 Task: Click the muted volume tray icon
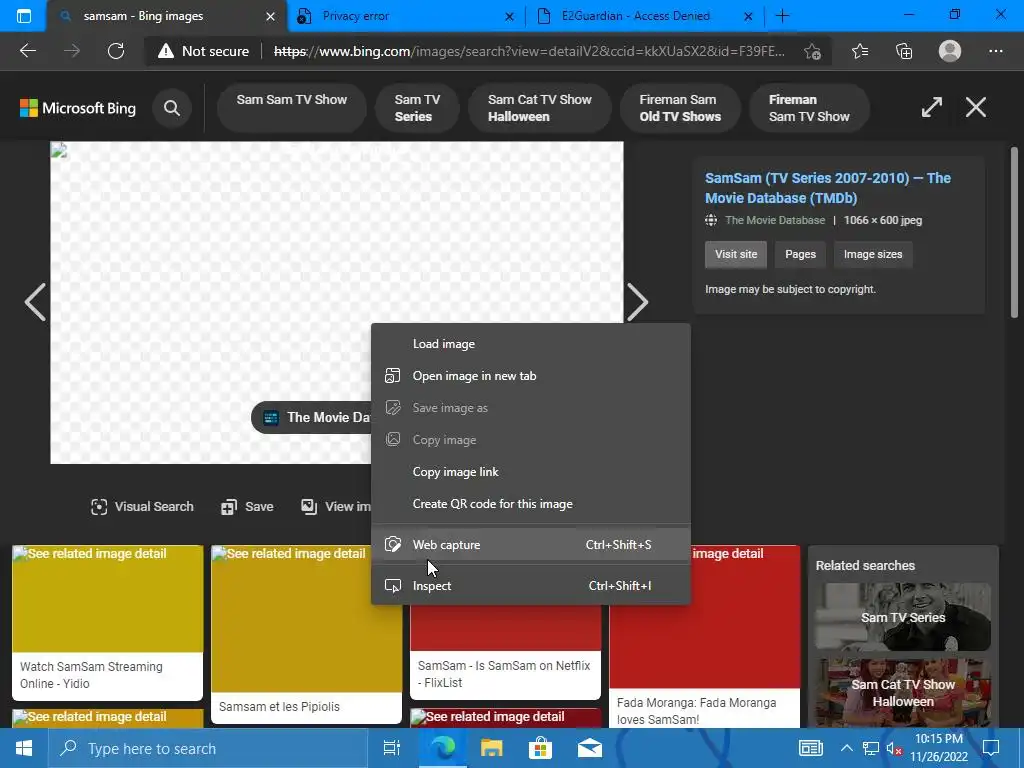pyautogui.click(x=894, y=748)
